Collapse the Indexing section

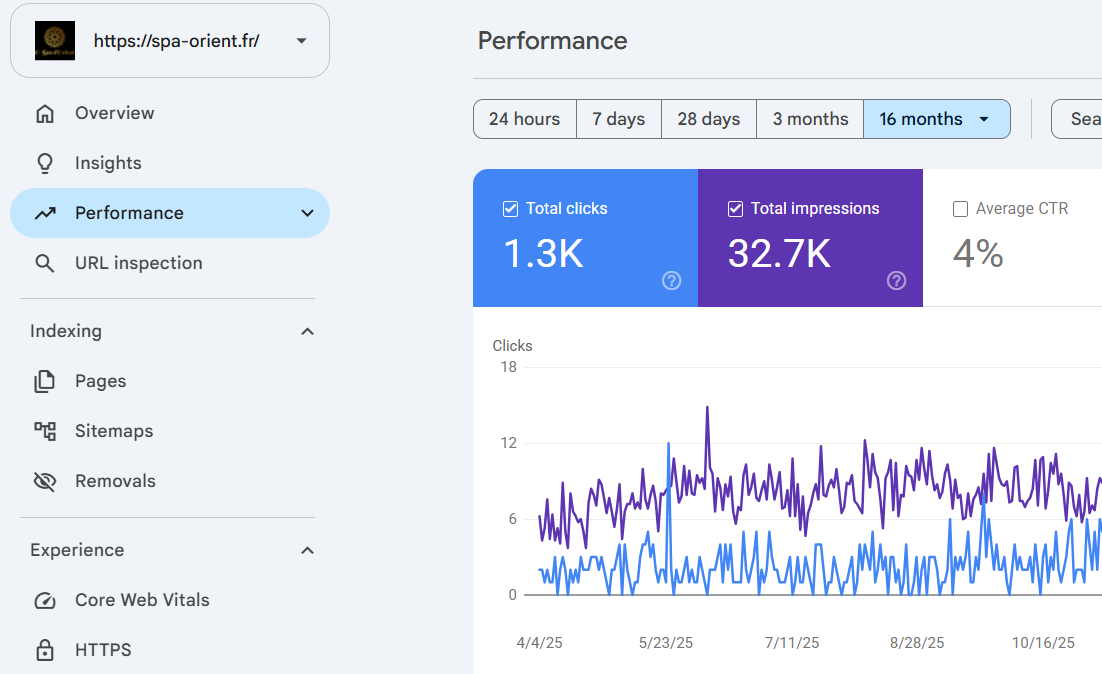pos(307,331)
